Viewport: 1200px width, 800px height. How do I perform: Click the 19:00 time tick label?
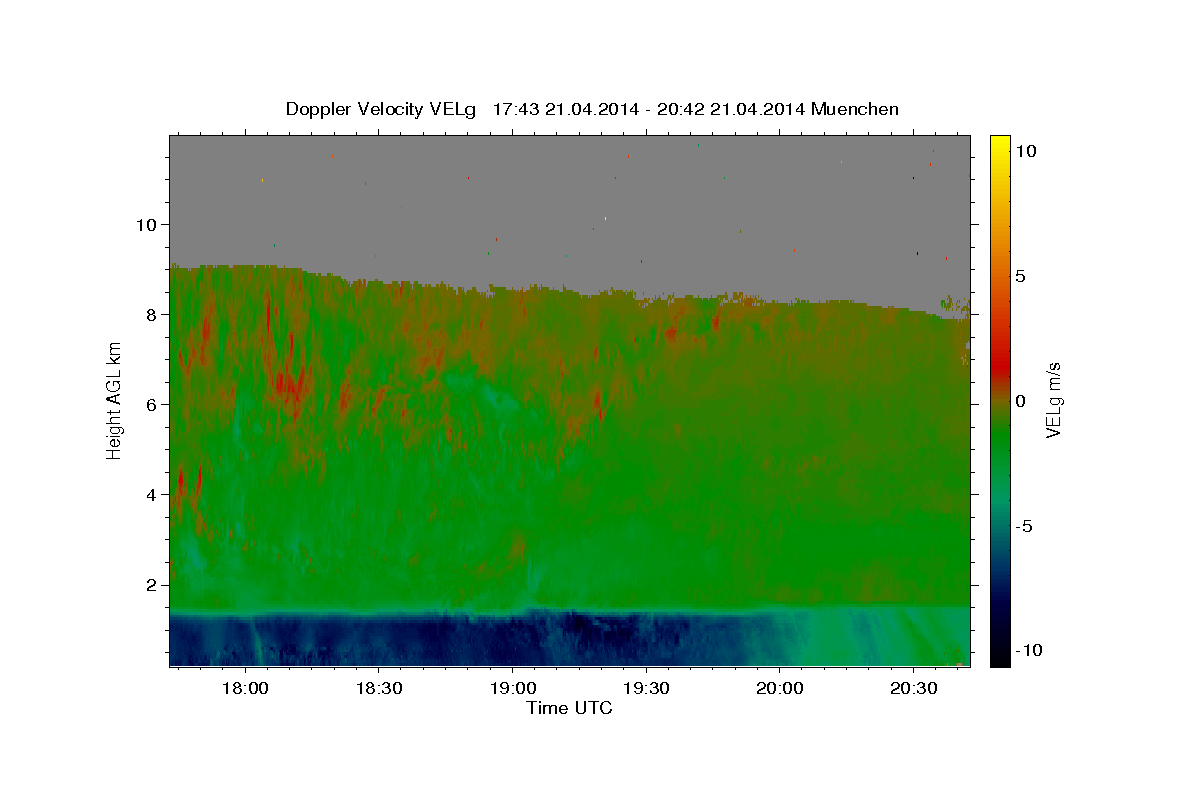coord(512,689)
